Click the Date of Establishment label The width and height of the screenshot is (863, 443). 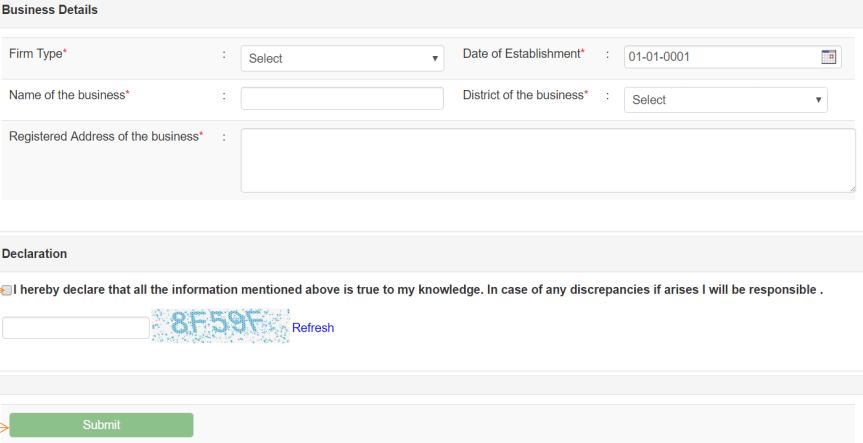click(x=521, y=53)
